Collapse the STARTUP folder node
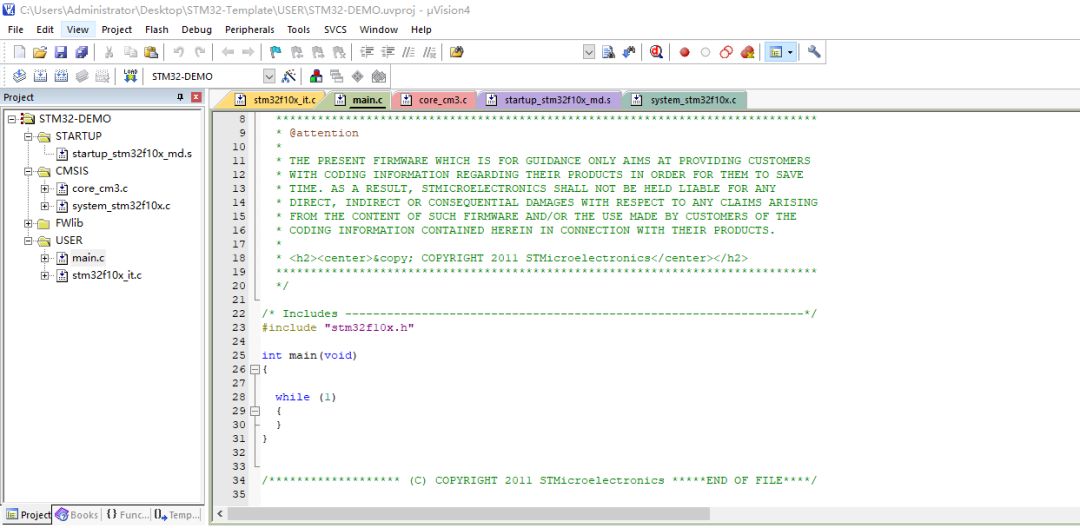1080x528 pixels. click(x=28, y=136)
